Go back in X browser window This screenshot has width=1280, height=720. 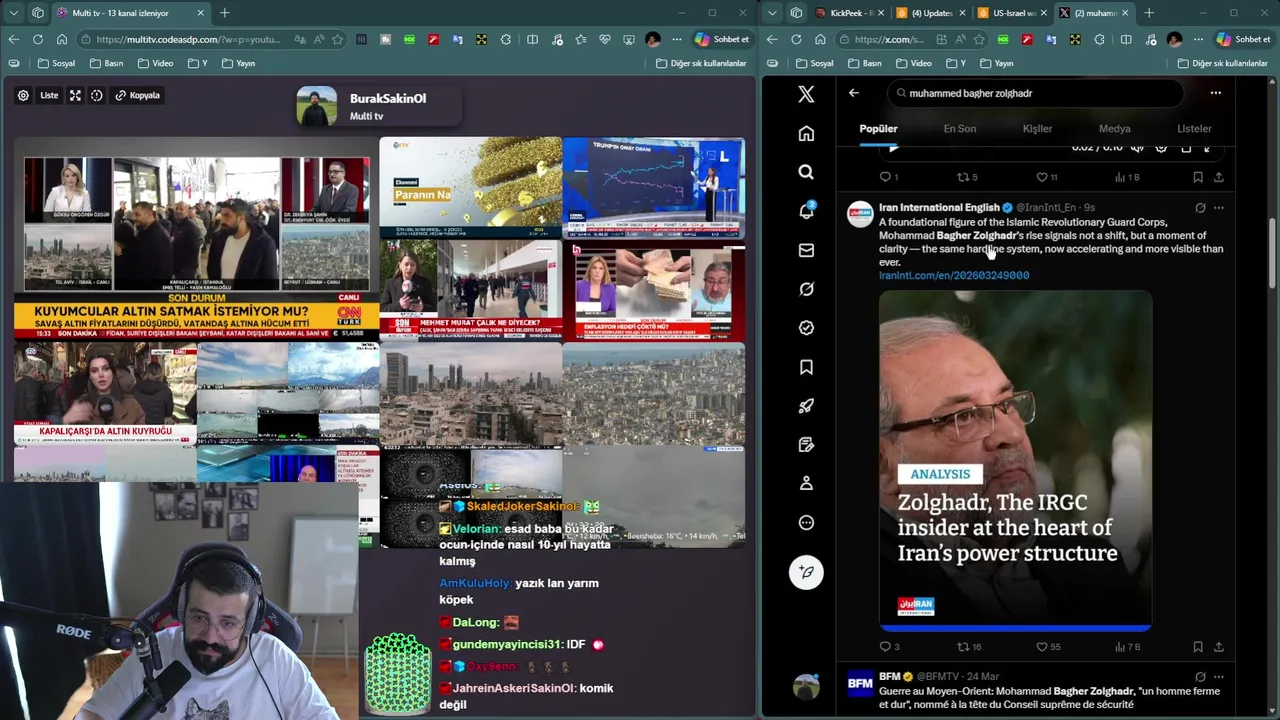(771, 39)
